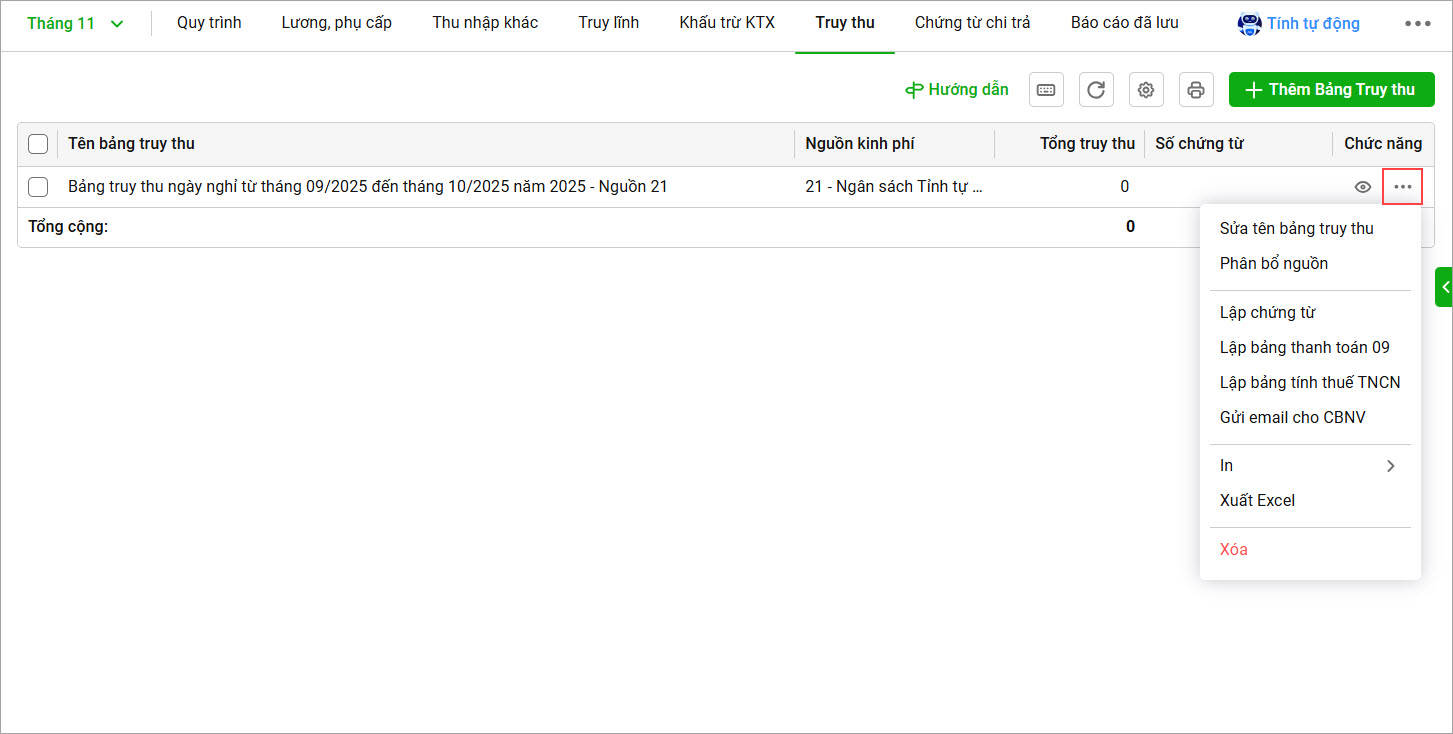The height and width of the screenshot is (734, 1453).
Task: Check the Bảng truy thu row checkbox
Action: 38,187
